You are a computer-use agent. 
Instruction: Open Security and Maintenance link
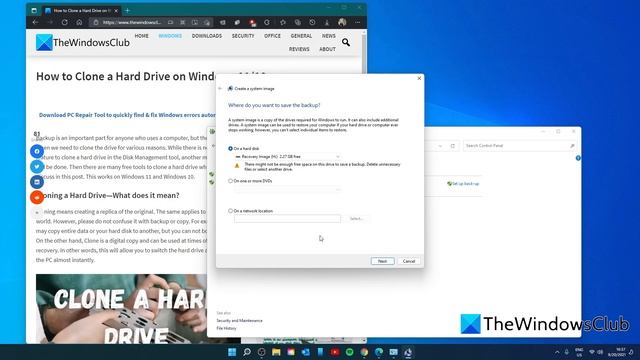[x=239, y=321]
